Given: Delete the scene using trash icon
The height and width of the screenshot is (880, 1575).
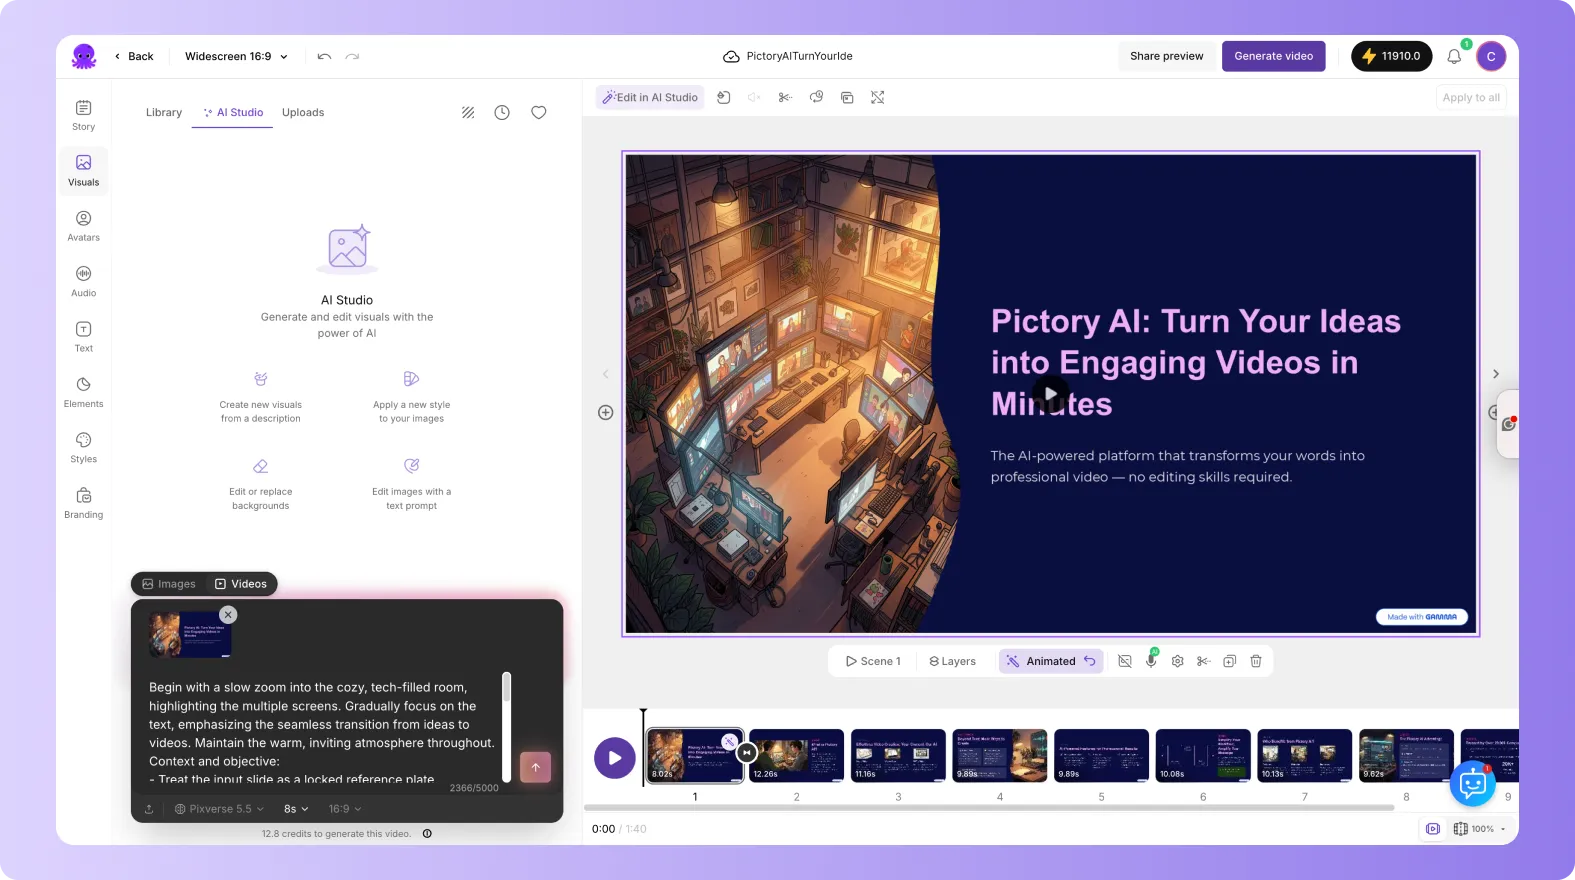Looking at the screenshot, I should [x=1256, y=661].
